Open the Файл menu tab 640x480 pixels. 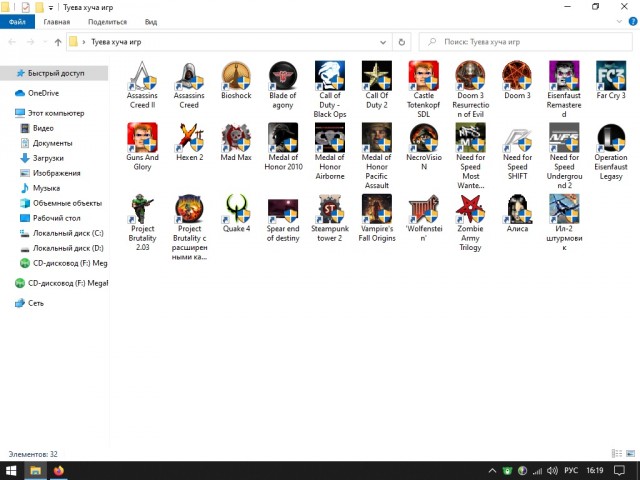[x=17, y=22]
